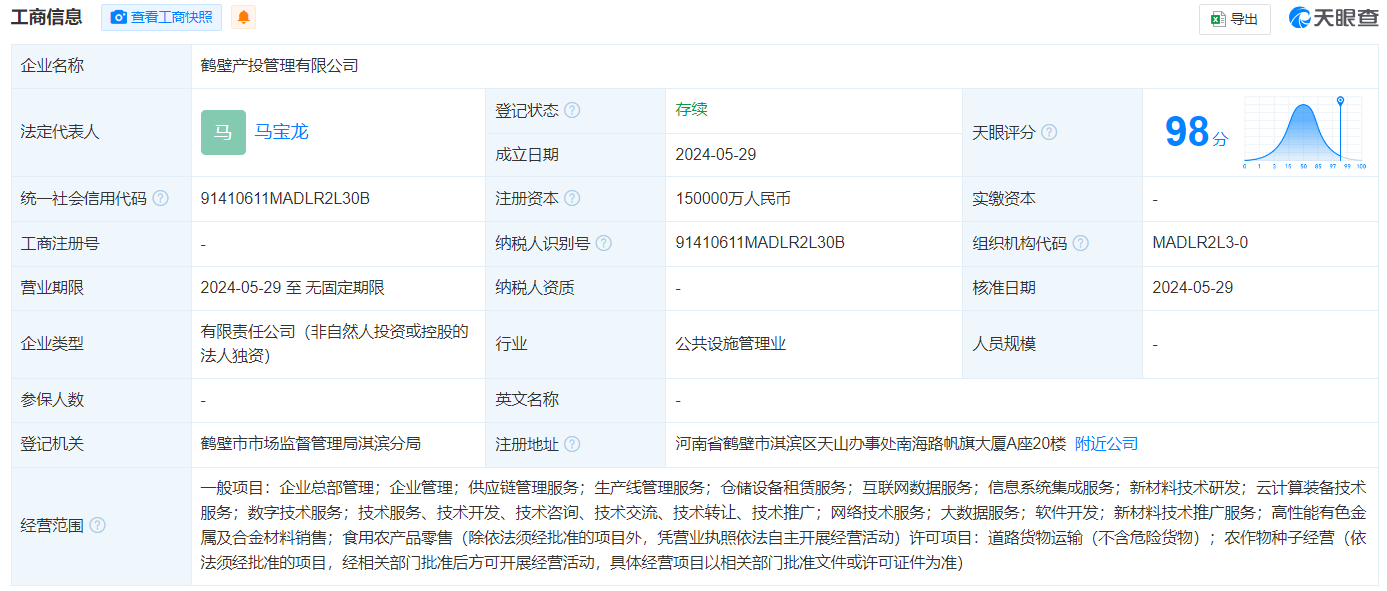This screenshot has height=591, width=1387.
Task: Click help icon beside 统一社会信用代码
Action: pyautogui.click(x=160, y=198)
